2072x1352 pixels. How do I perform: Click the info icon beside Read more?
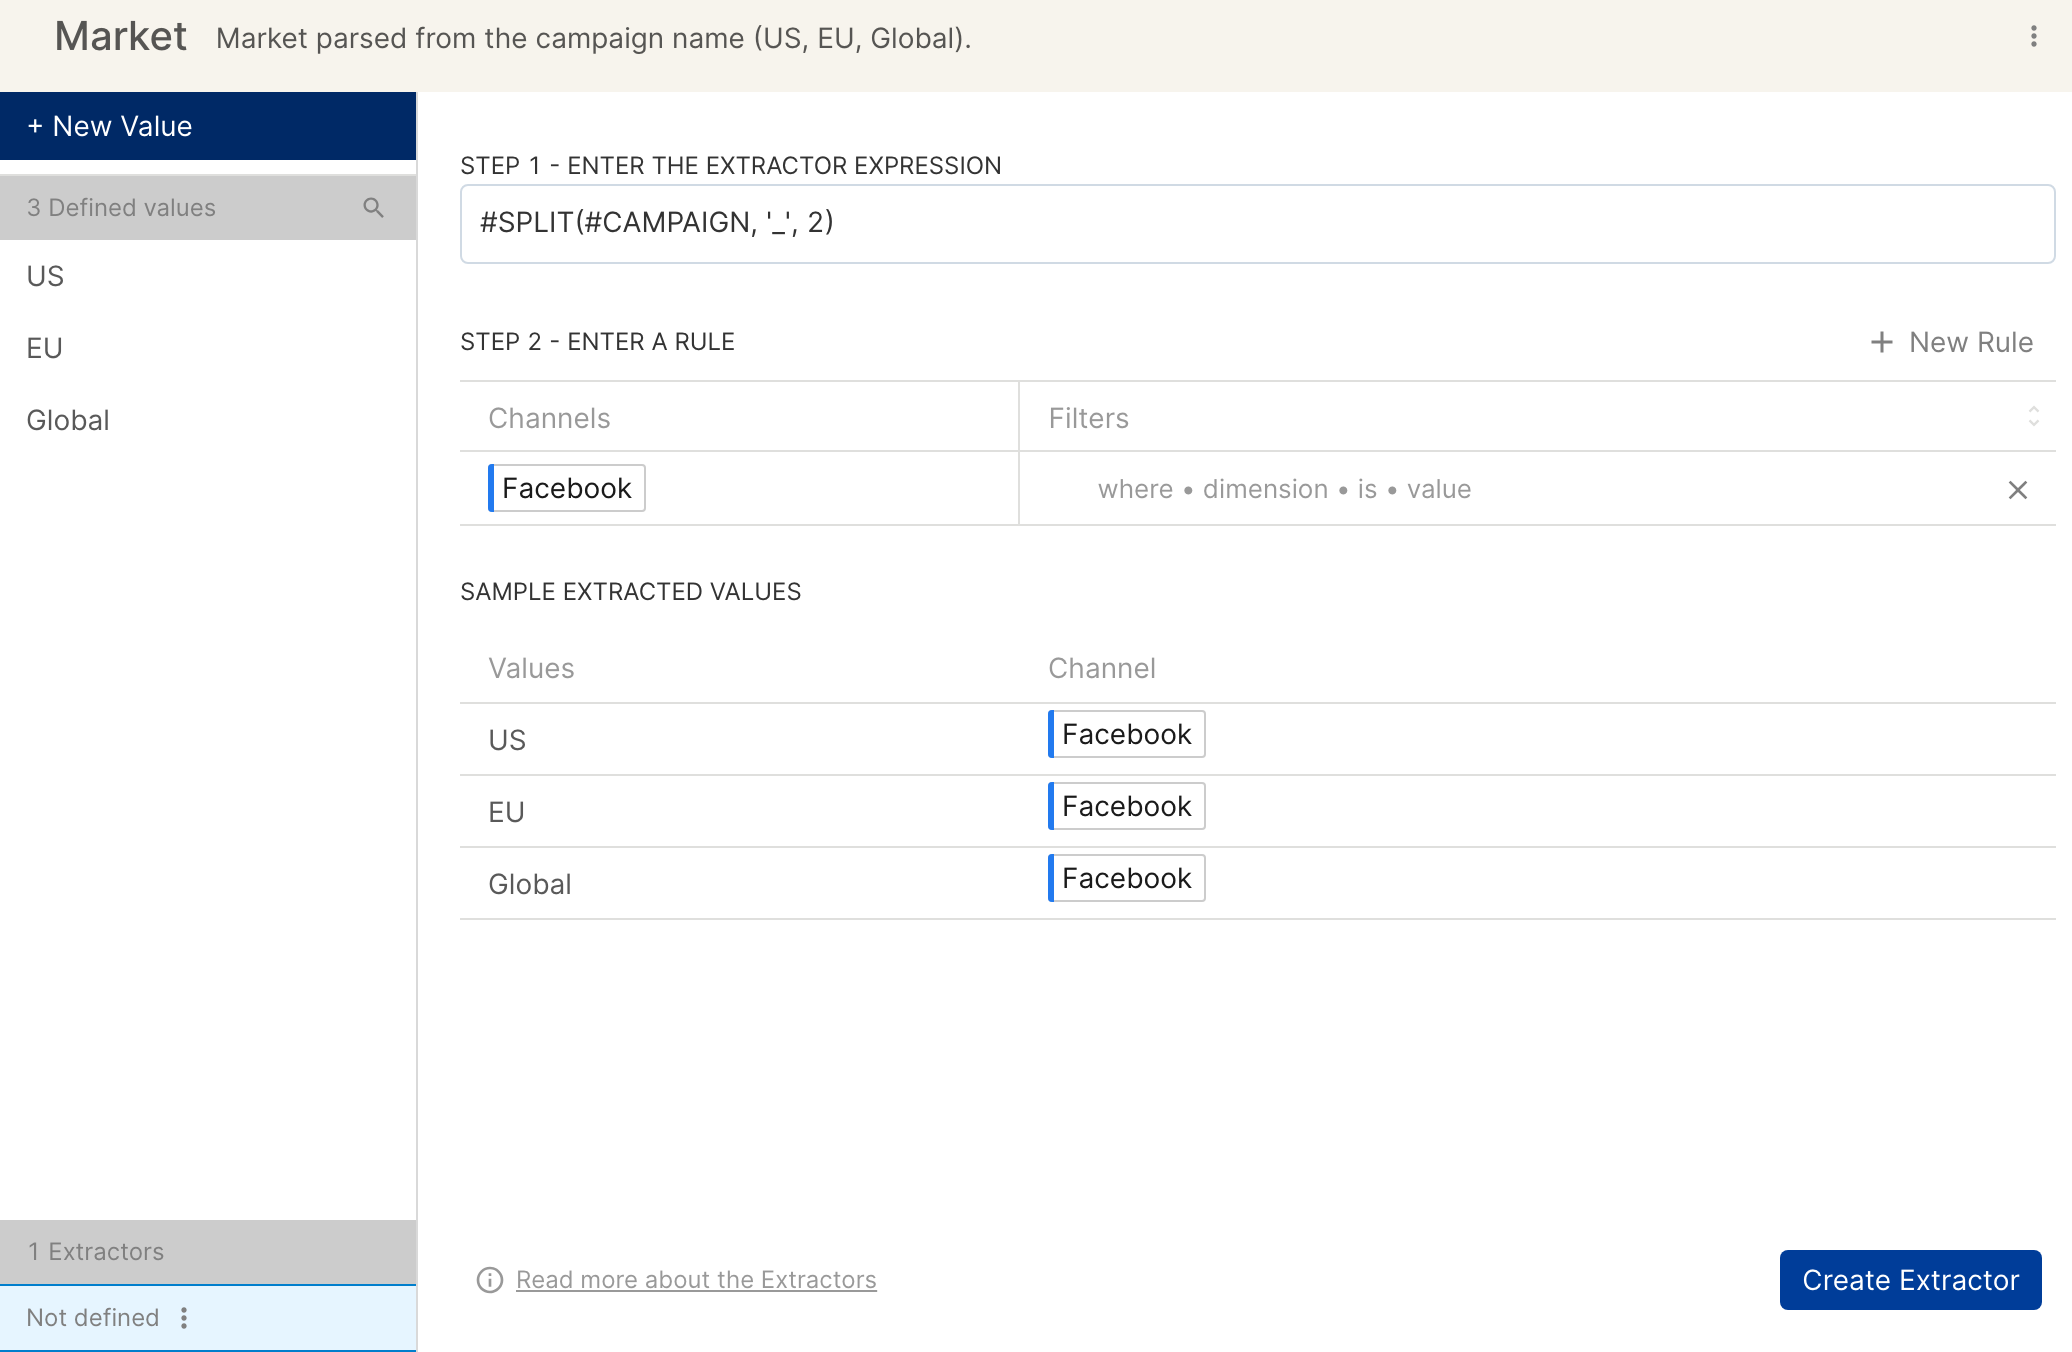pos(490,1280)
